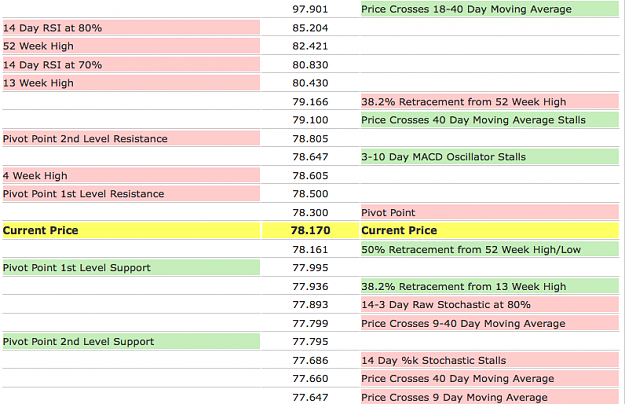This screenshot has width=625, height=404.
Task: Click the value 77.995
Action: (x=310, y=268)
